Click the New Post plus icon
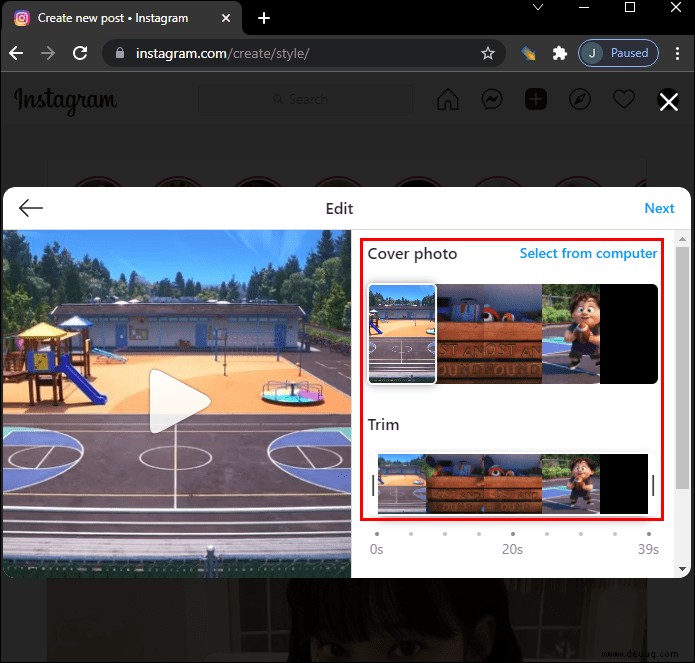Viewport: 695px width, 663px height. [535, 99]
